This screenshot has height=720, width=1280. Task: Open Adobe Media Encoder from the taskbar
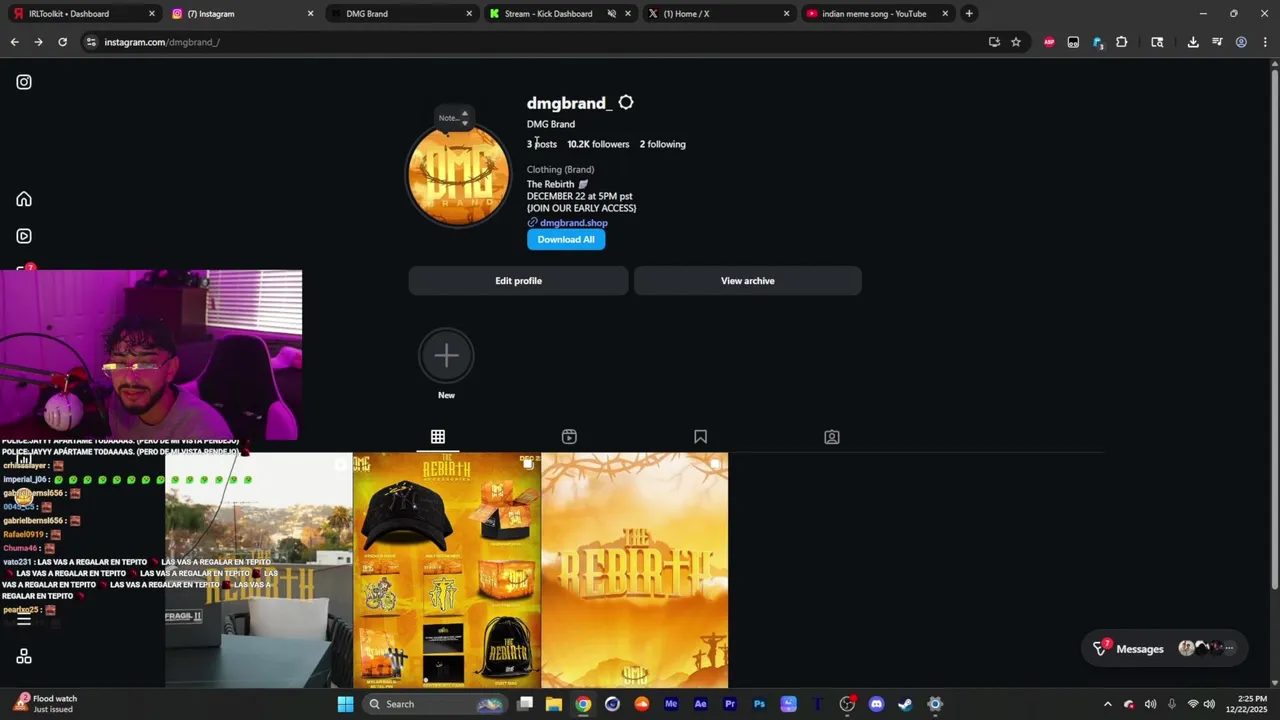tap(671, 704)
